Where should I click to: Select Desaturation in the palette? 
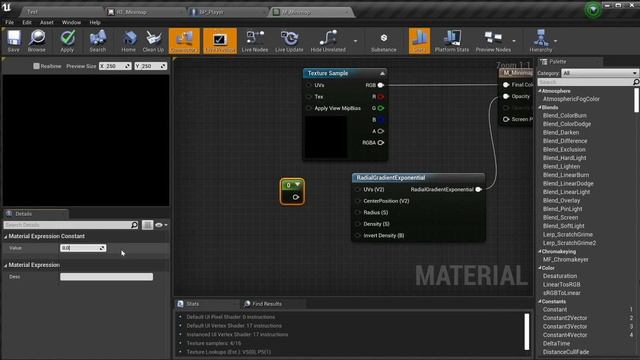(560, 276)
